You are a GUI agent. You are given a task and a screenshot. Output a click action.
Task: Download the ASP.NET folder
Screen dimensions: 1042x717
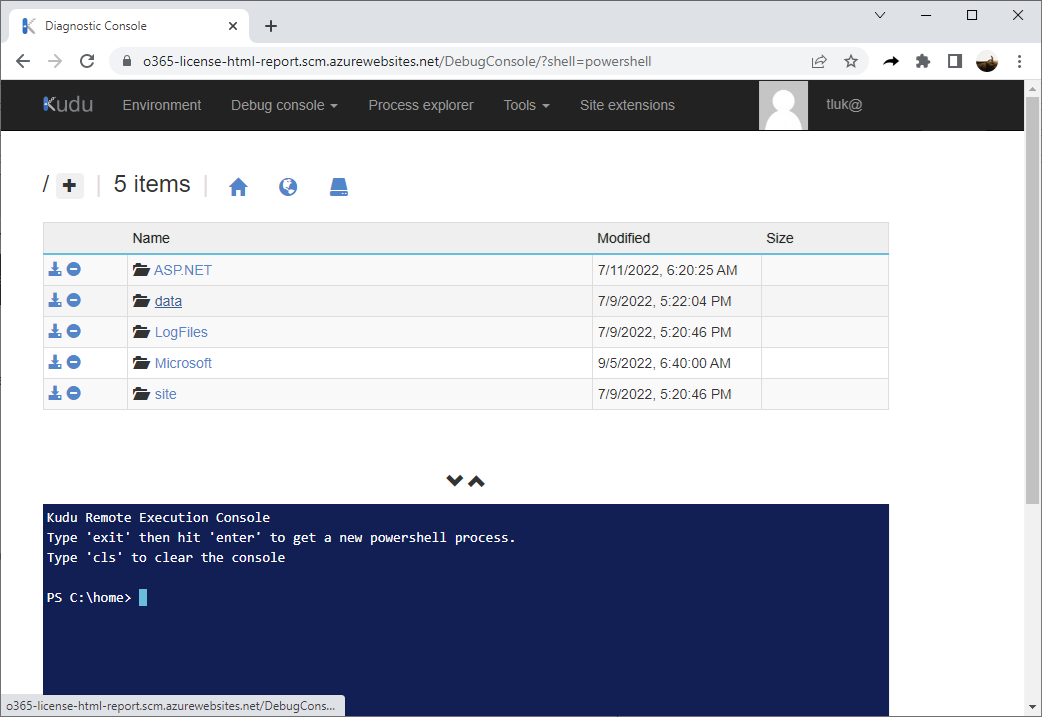[x=54, y=269]
